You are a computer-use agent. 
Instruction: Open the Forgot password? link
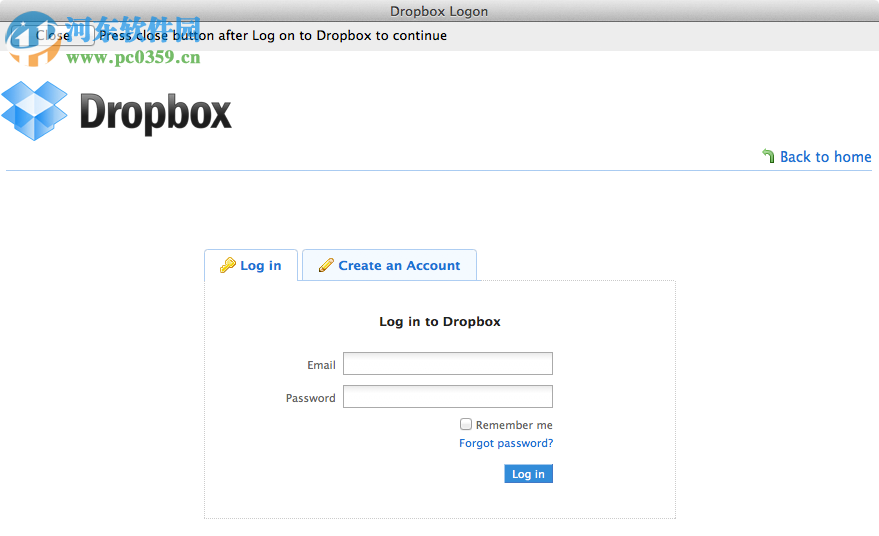coord(506,443)
